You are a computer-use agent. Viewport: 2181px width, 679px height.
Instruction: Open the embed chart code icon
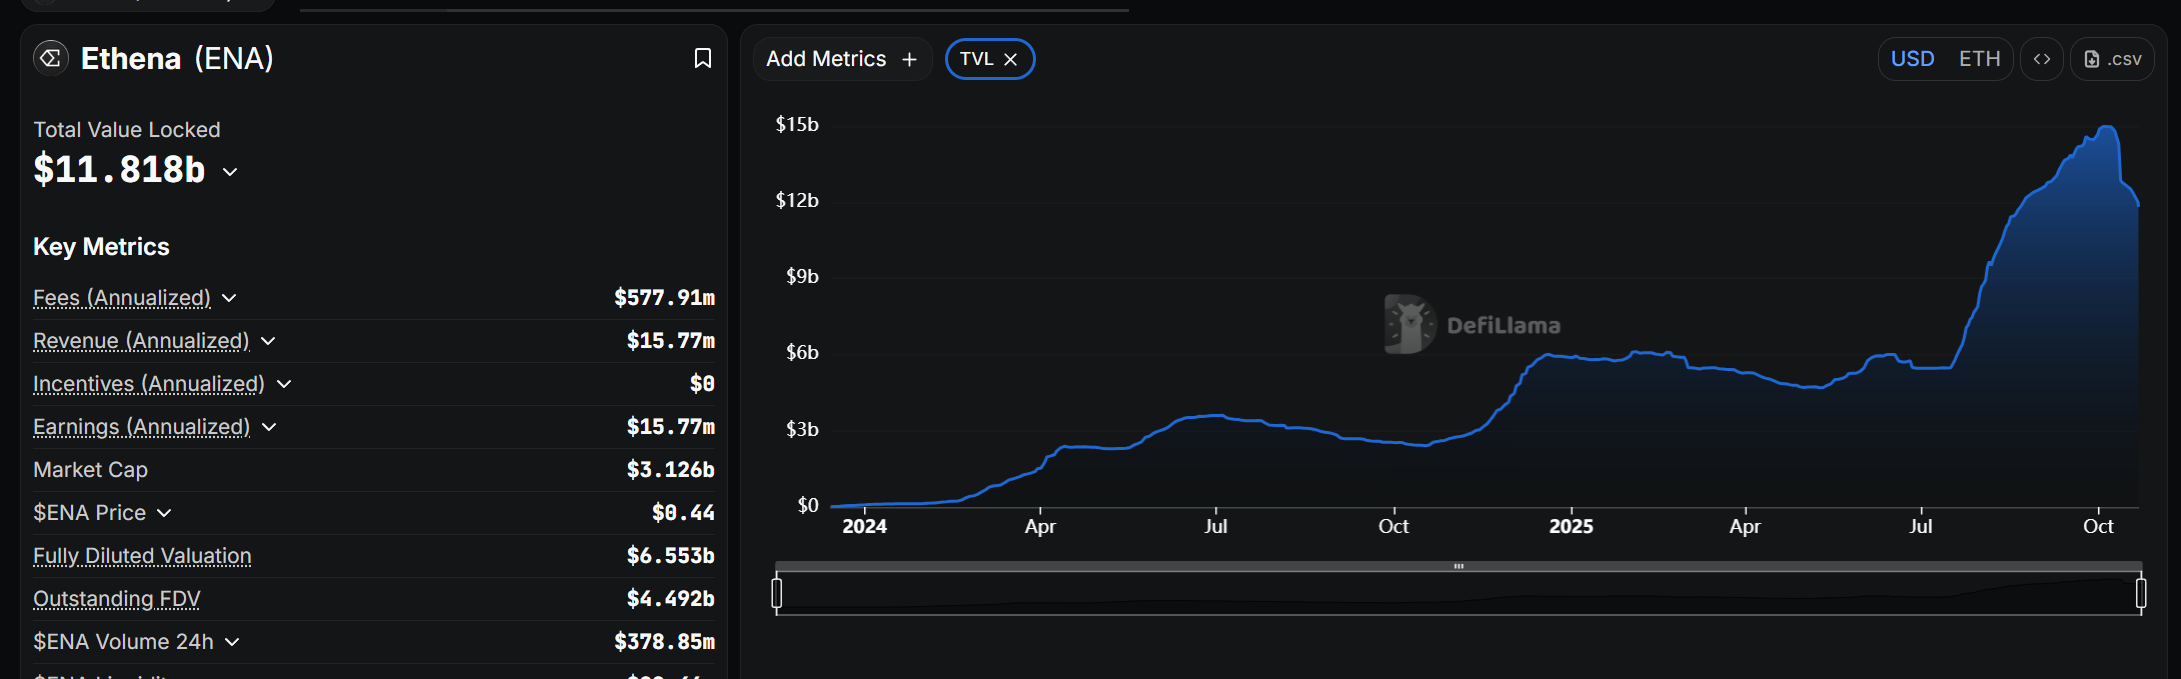pyautogui.click(x=2042, y=59)
